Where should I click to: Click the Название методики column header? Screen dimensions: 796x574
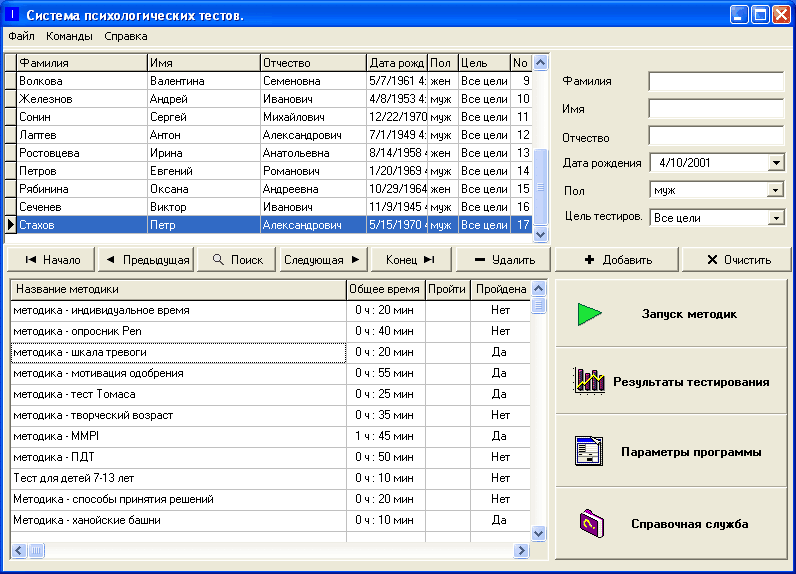pyautogui.click(x=178, y=289)
